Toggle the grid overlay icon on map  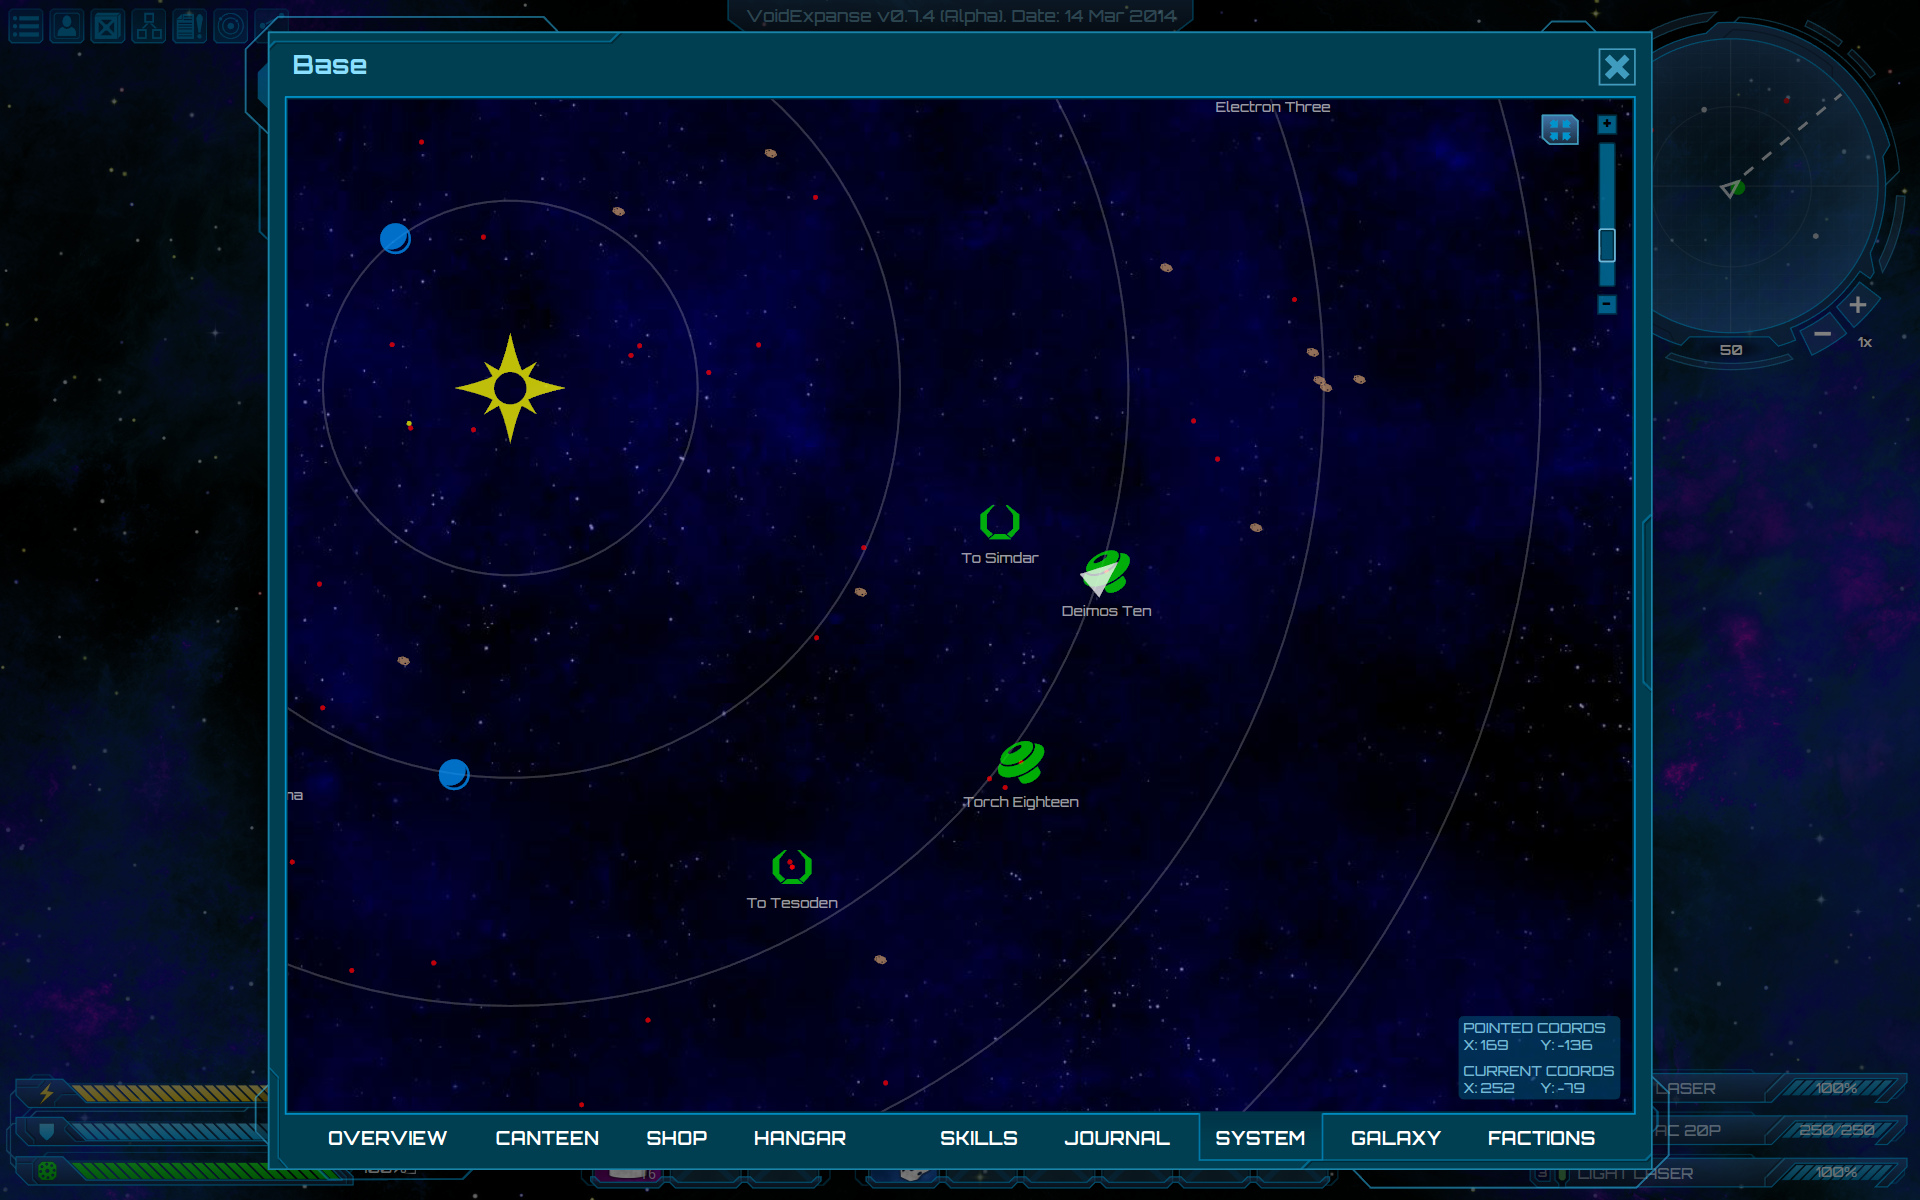(x=1559, y=129)
